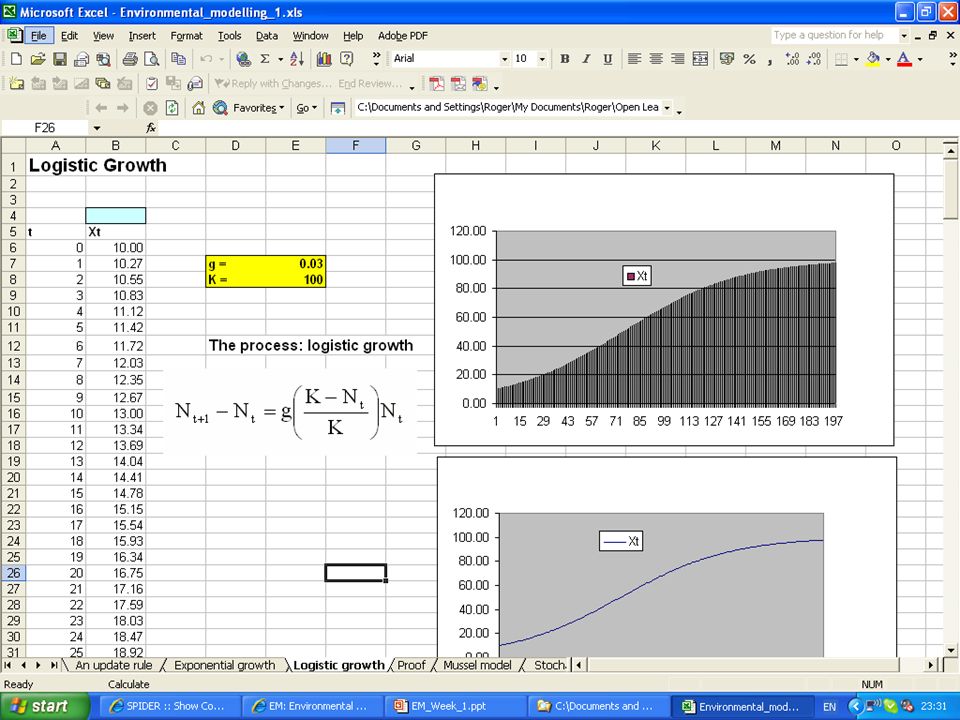Toggle Underline formatting
This screenshot has height=720, width=960.
pyautogui.click(x=607, y=59)
